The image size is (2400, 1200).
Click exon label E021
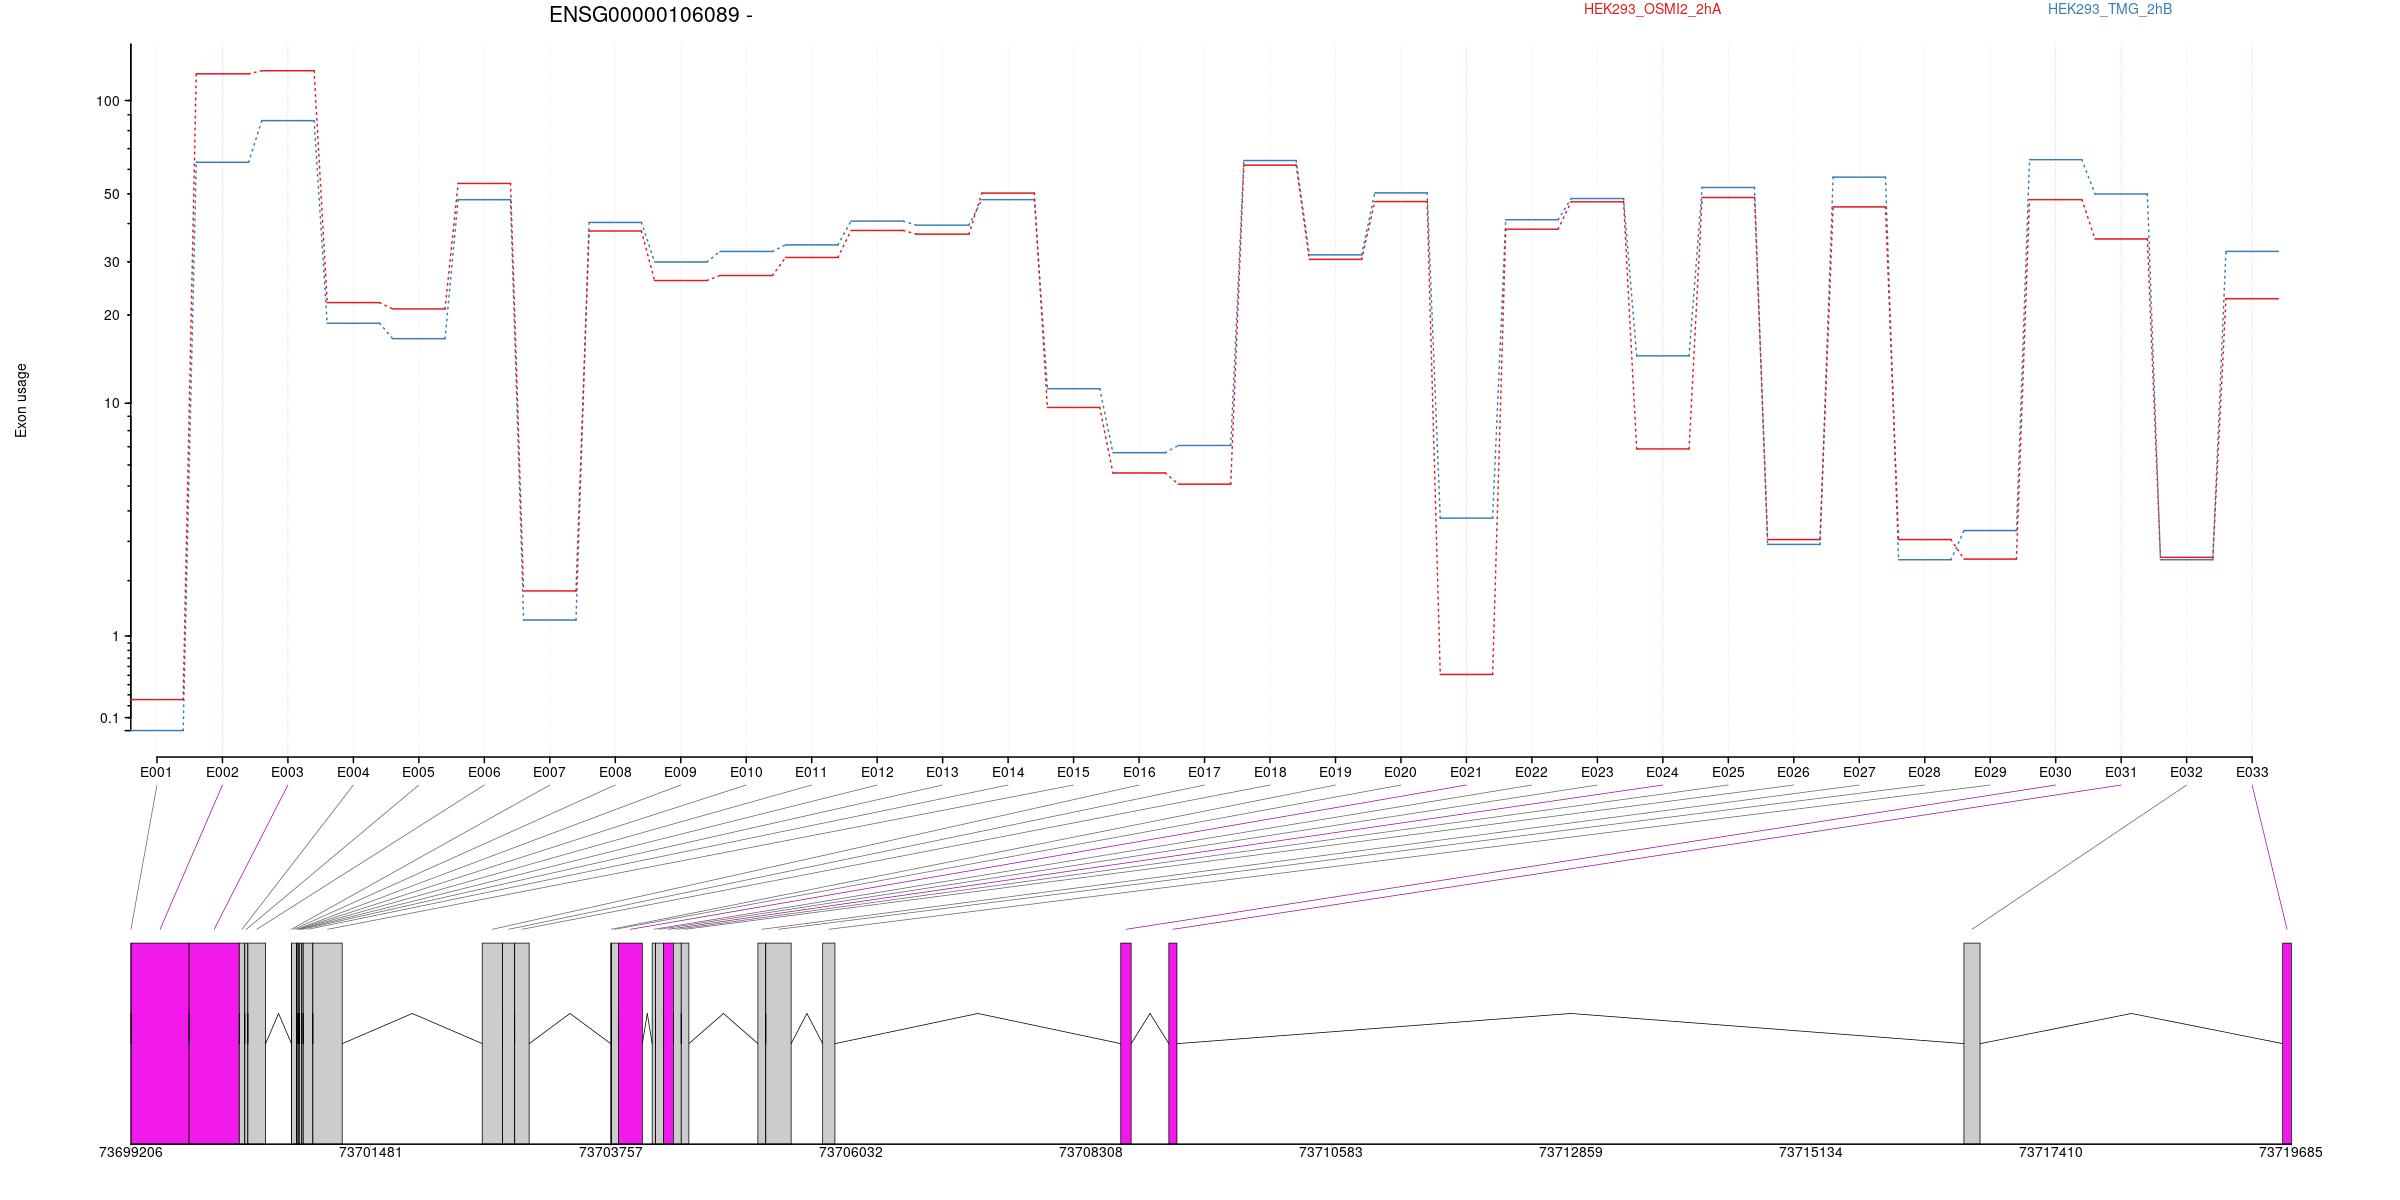pos(1466,772)
